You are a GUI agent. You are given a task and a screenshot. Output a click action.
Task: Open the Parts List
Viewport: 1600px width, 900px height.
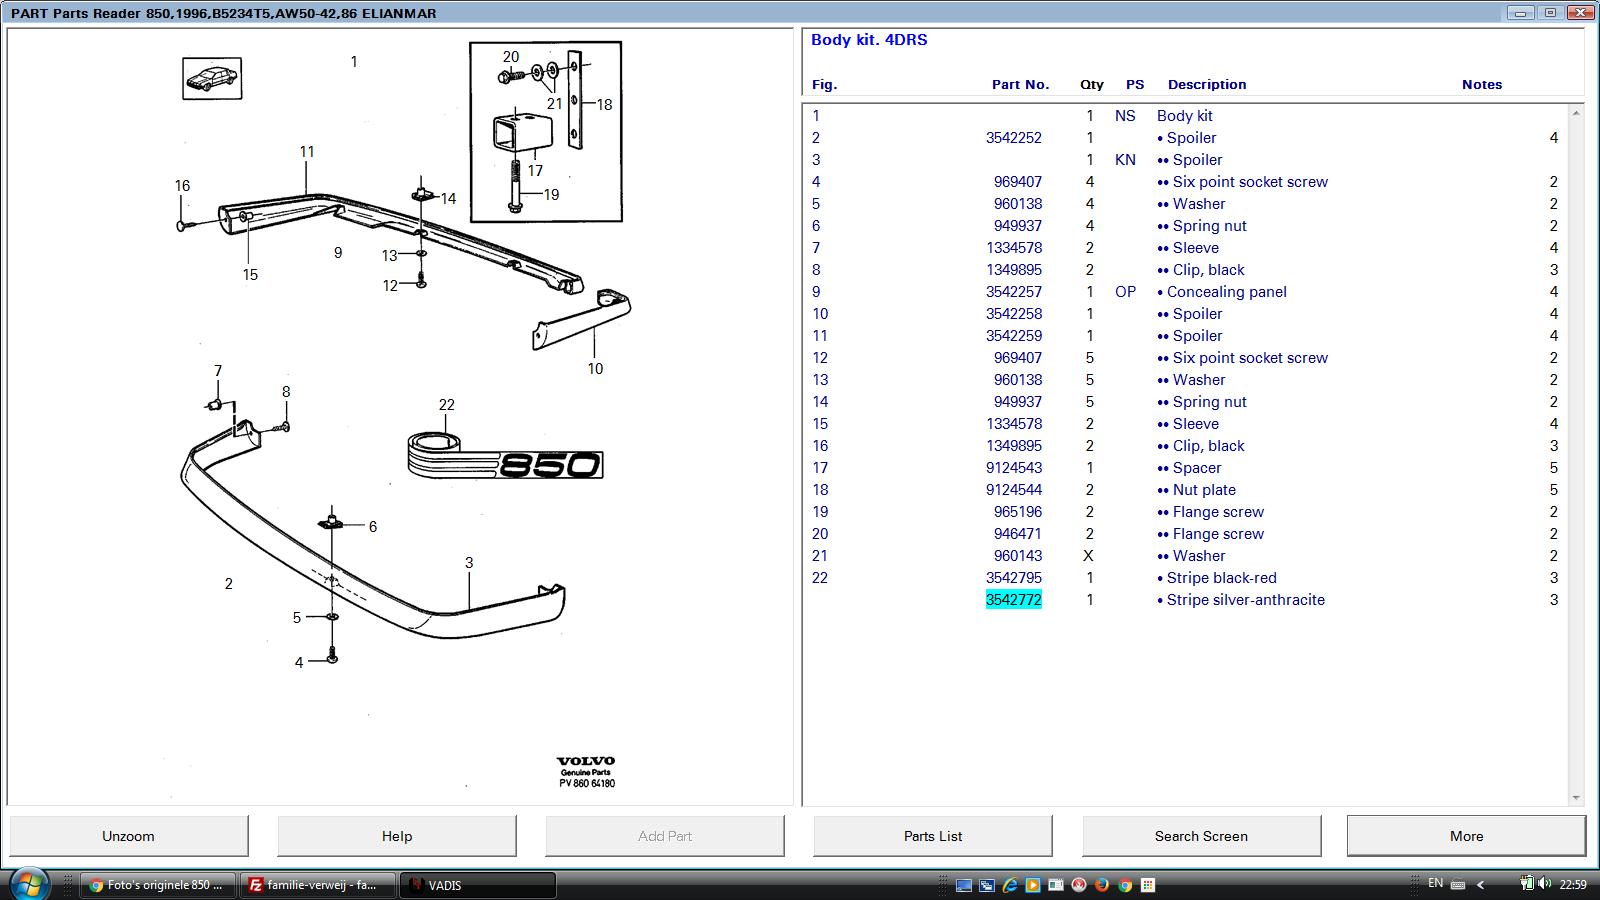coord(932,836)
